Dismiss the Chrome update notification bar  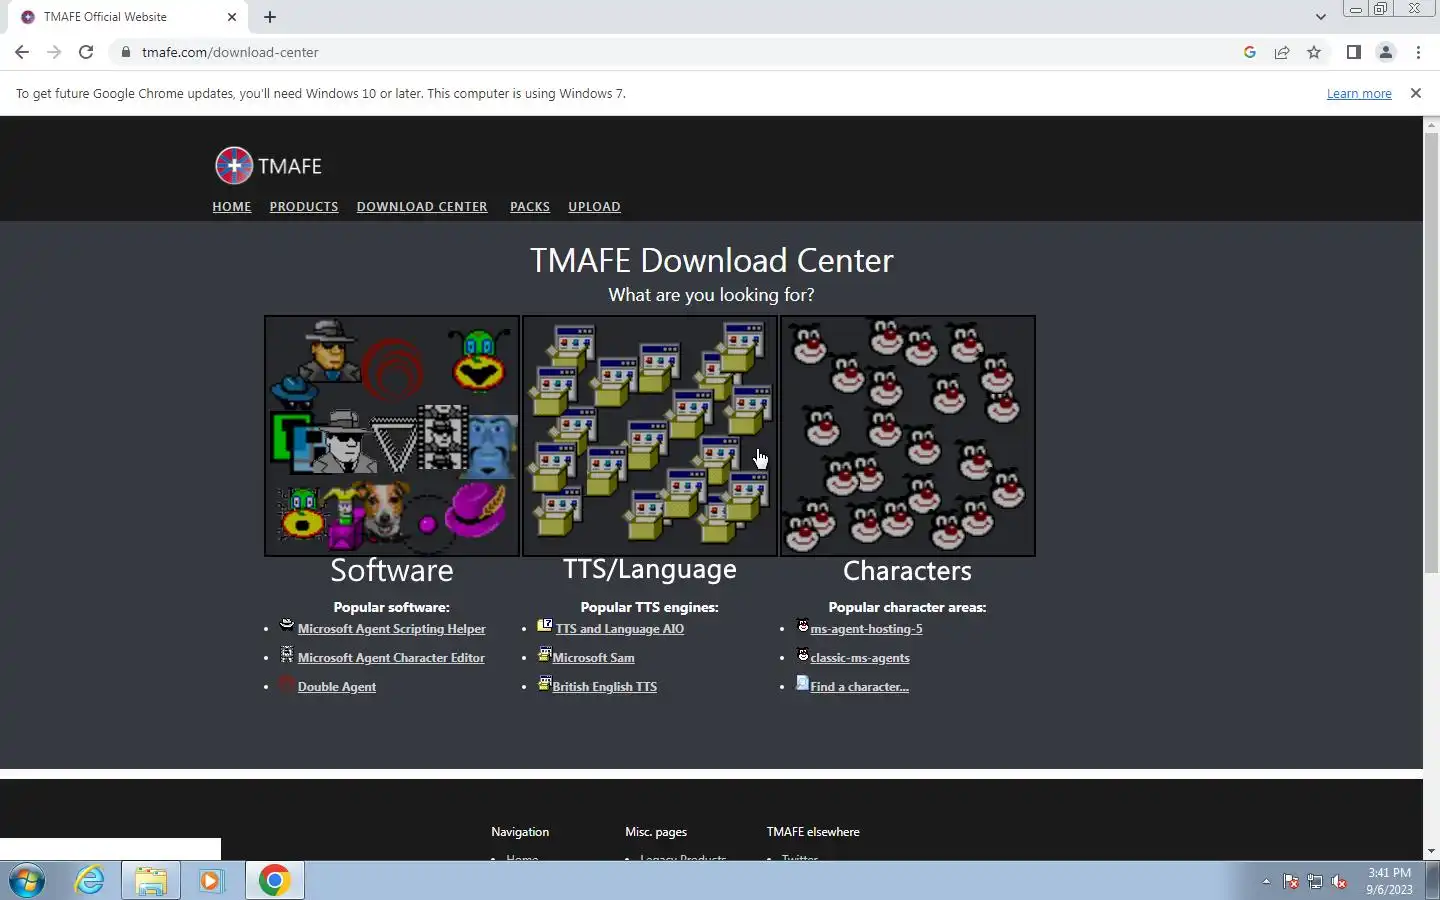[x=1415, y=93]
